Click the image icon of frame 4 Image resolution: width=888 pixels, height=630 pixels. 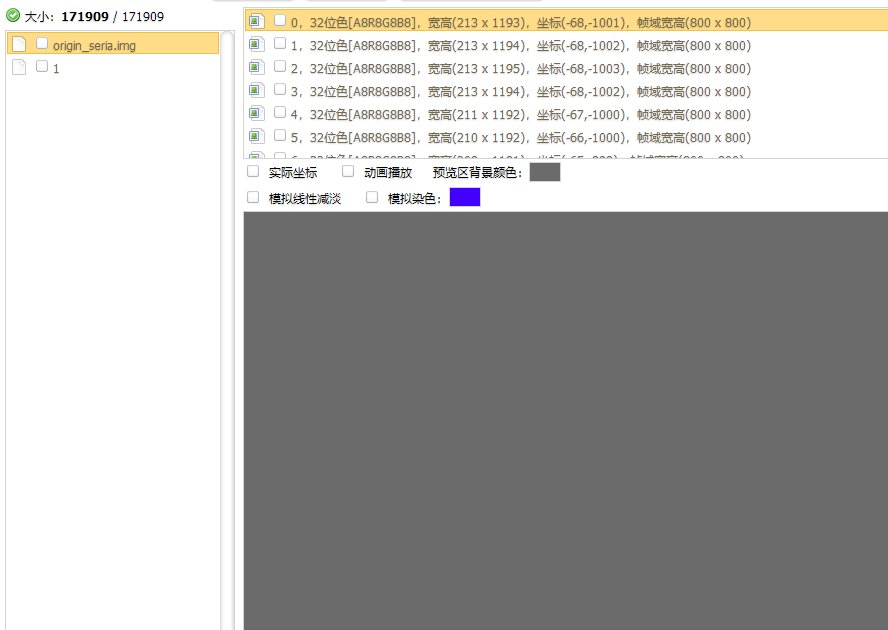pos(256,113)
